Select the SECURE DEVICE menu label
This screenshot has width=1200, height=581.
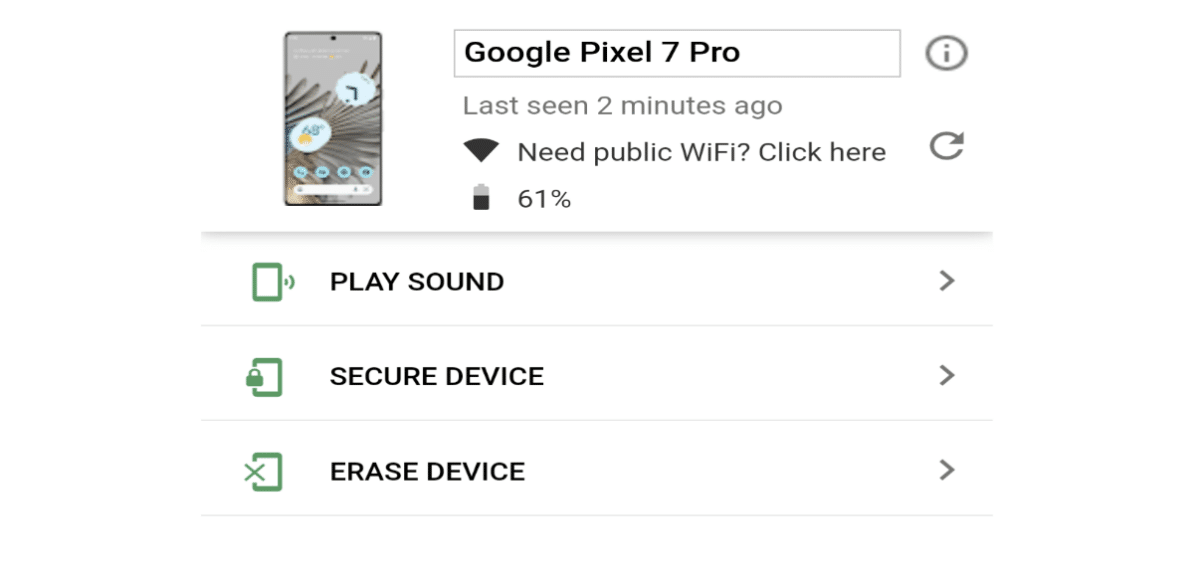coord(437,377)
